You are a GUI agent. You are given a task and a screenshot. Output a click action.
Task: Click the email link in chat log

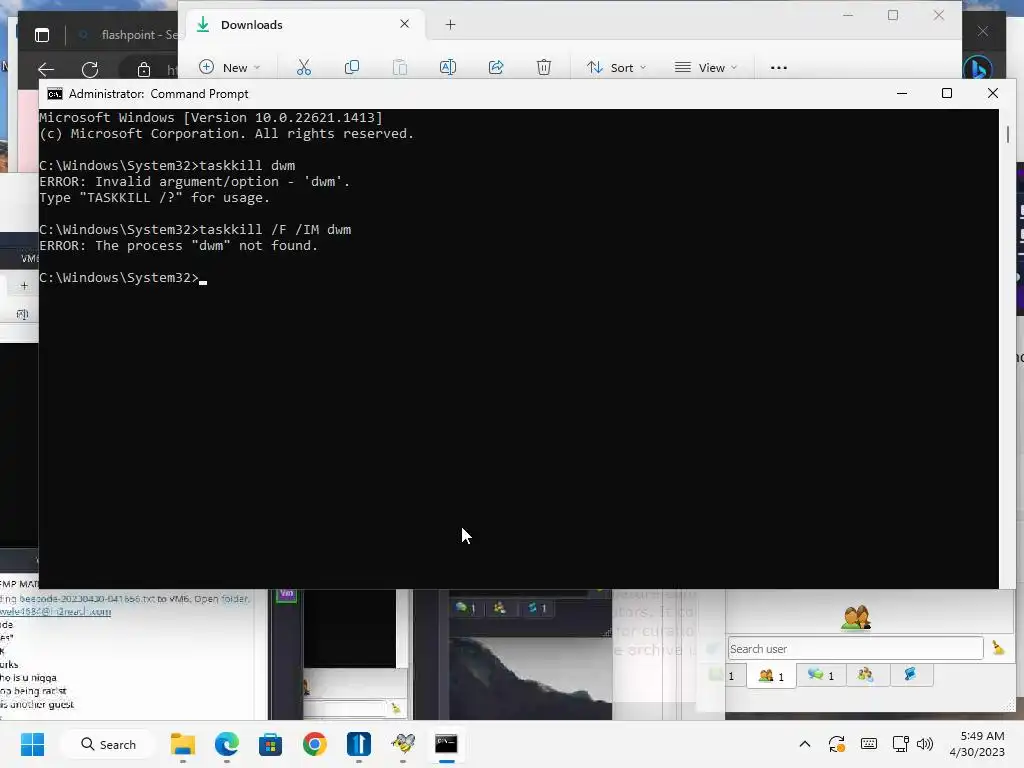[56, 612]
